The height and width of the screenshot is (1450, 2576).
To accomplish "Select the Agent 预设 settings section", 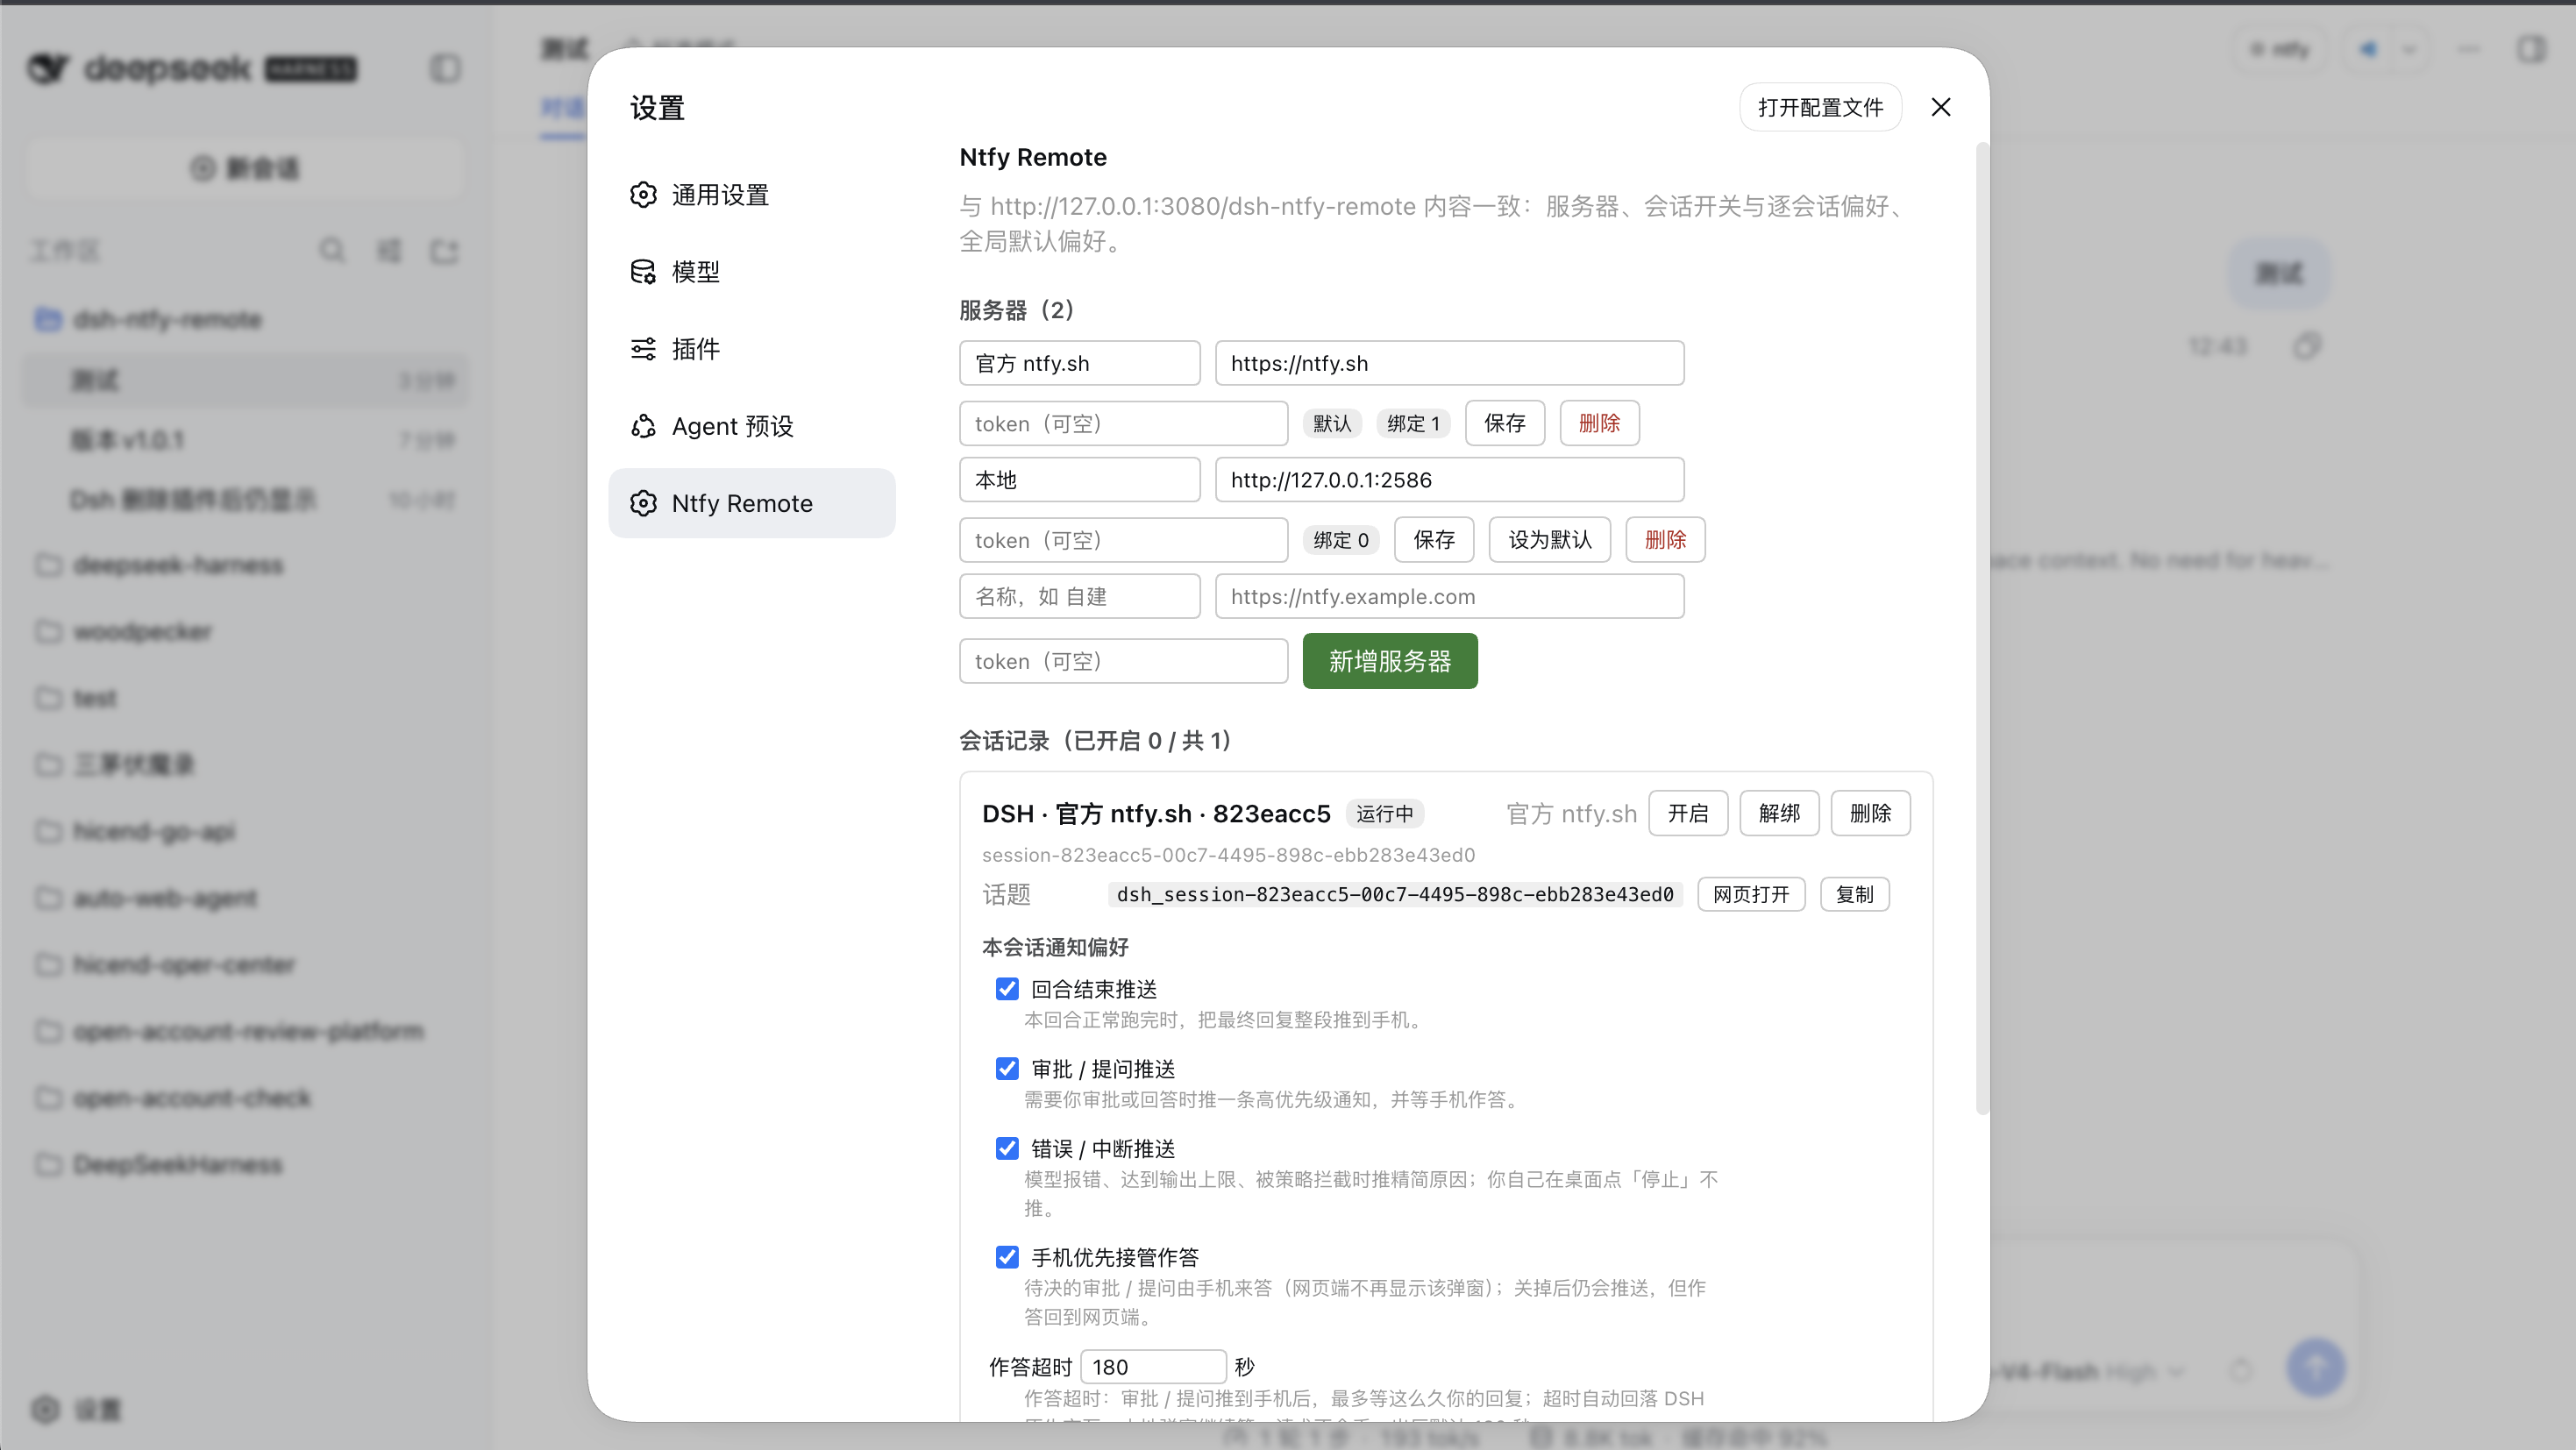I will pos(751,426).
